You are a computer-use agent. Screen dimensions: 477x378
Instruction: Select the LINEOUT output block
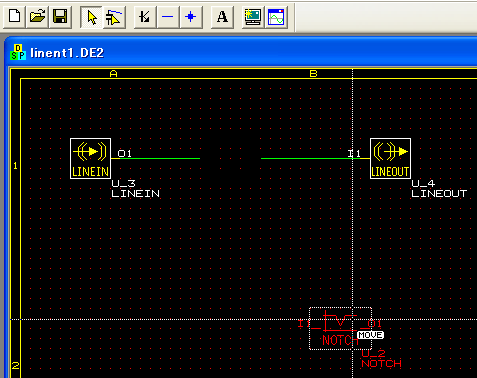click(x=390, y=159)
